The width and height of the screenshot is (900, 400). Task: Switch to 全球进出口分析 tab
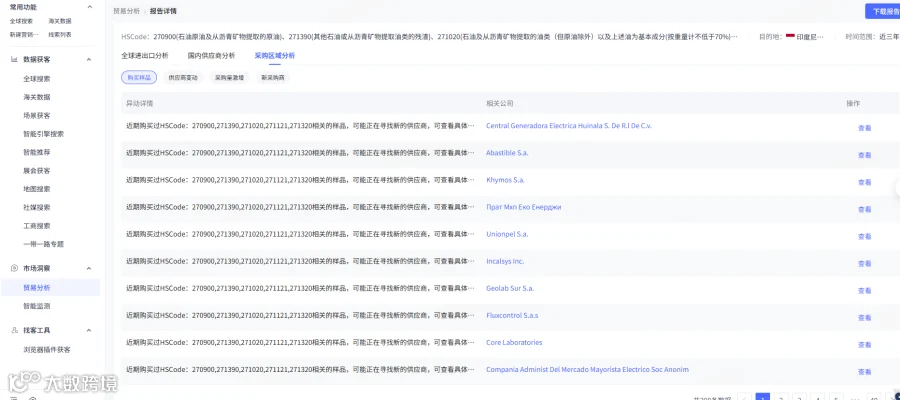pyautogui.click(x=145, y=56)
